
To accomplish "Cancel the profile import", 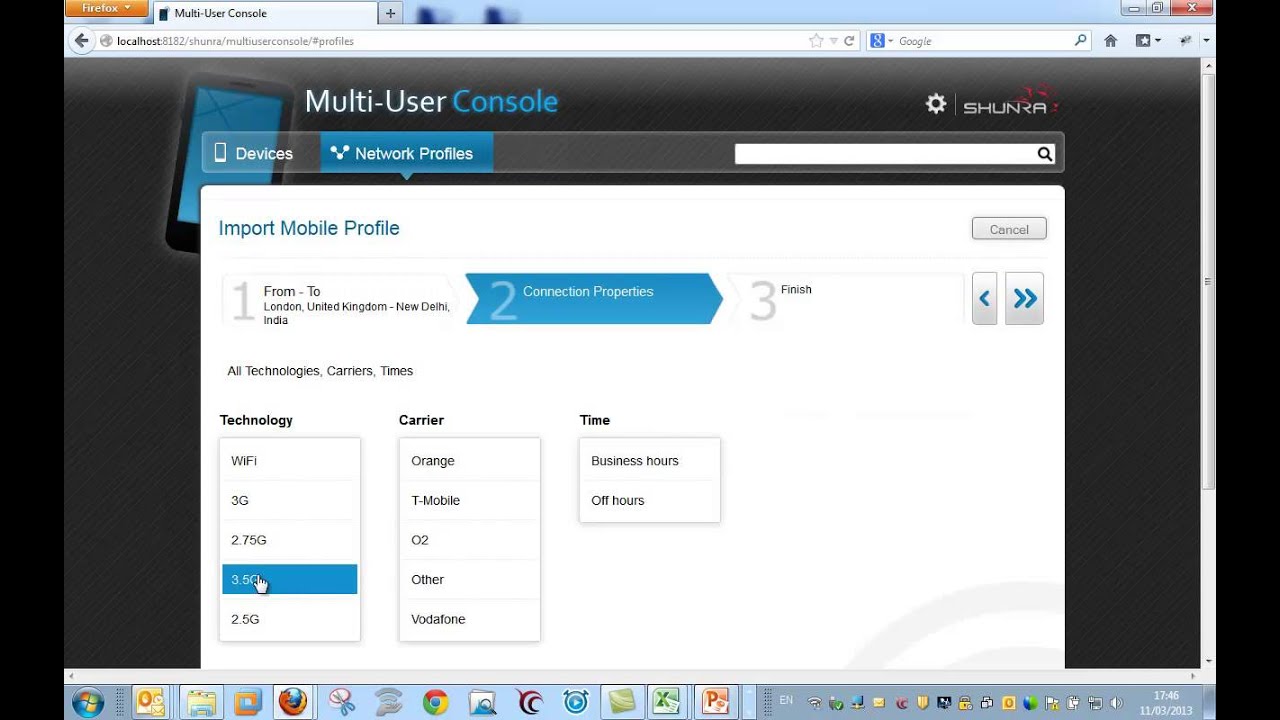I will point(1009,229).
